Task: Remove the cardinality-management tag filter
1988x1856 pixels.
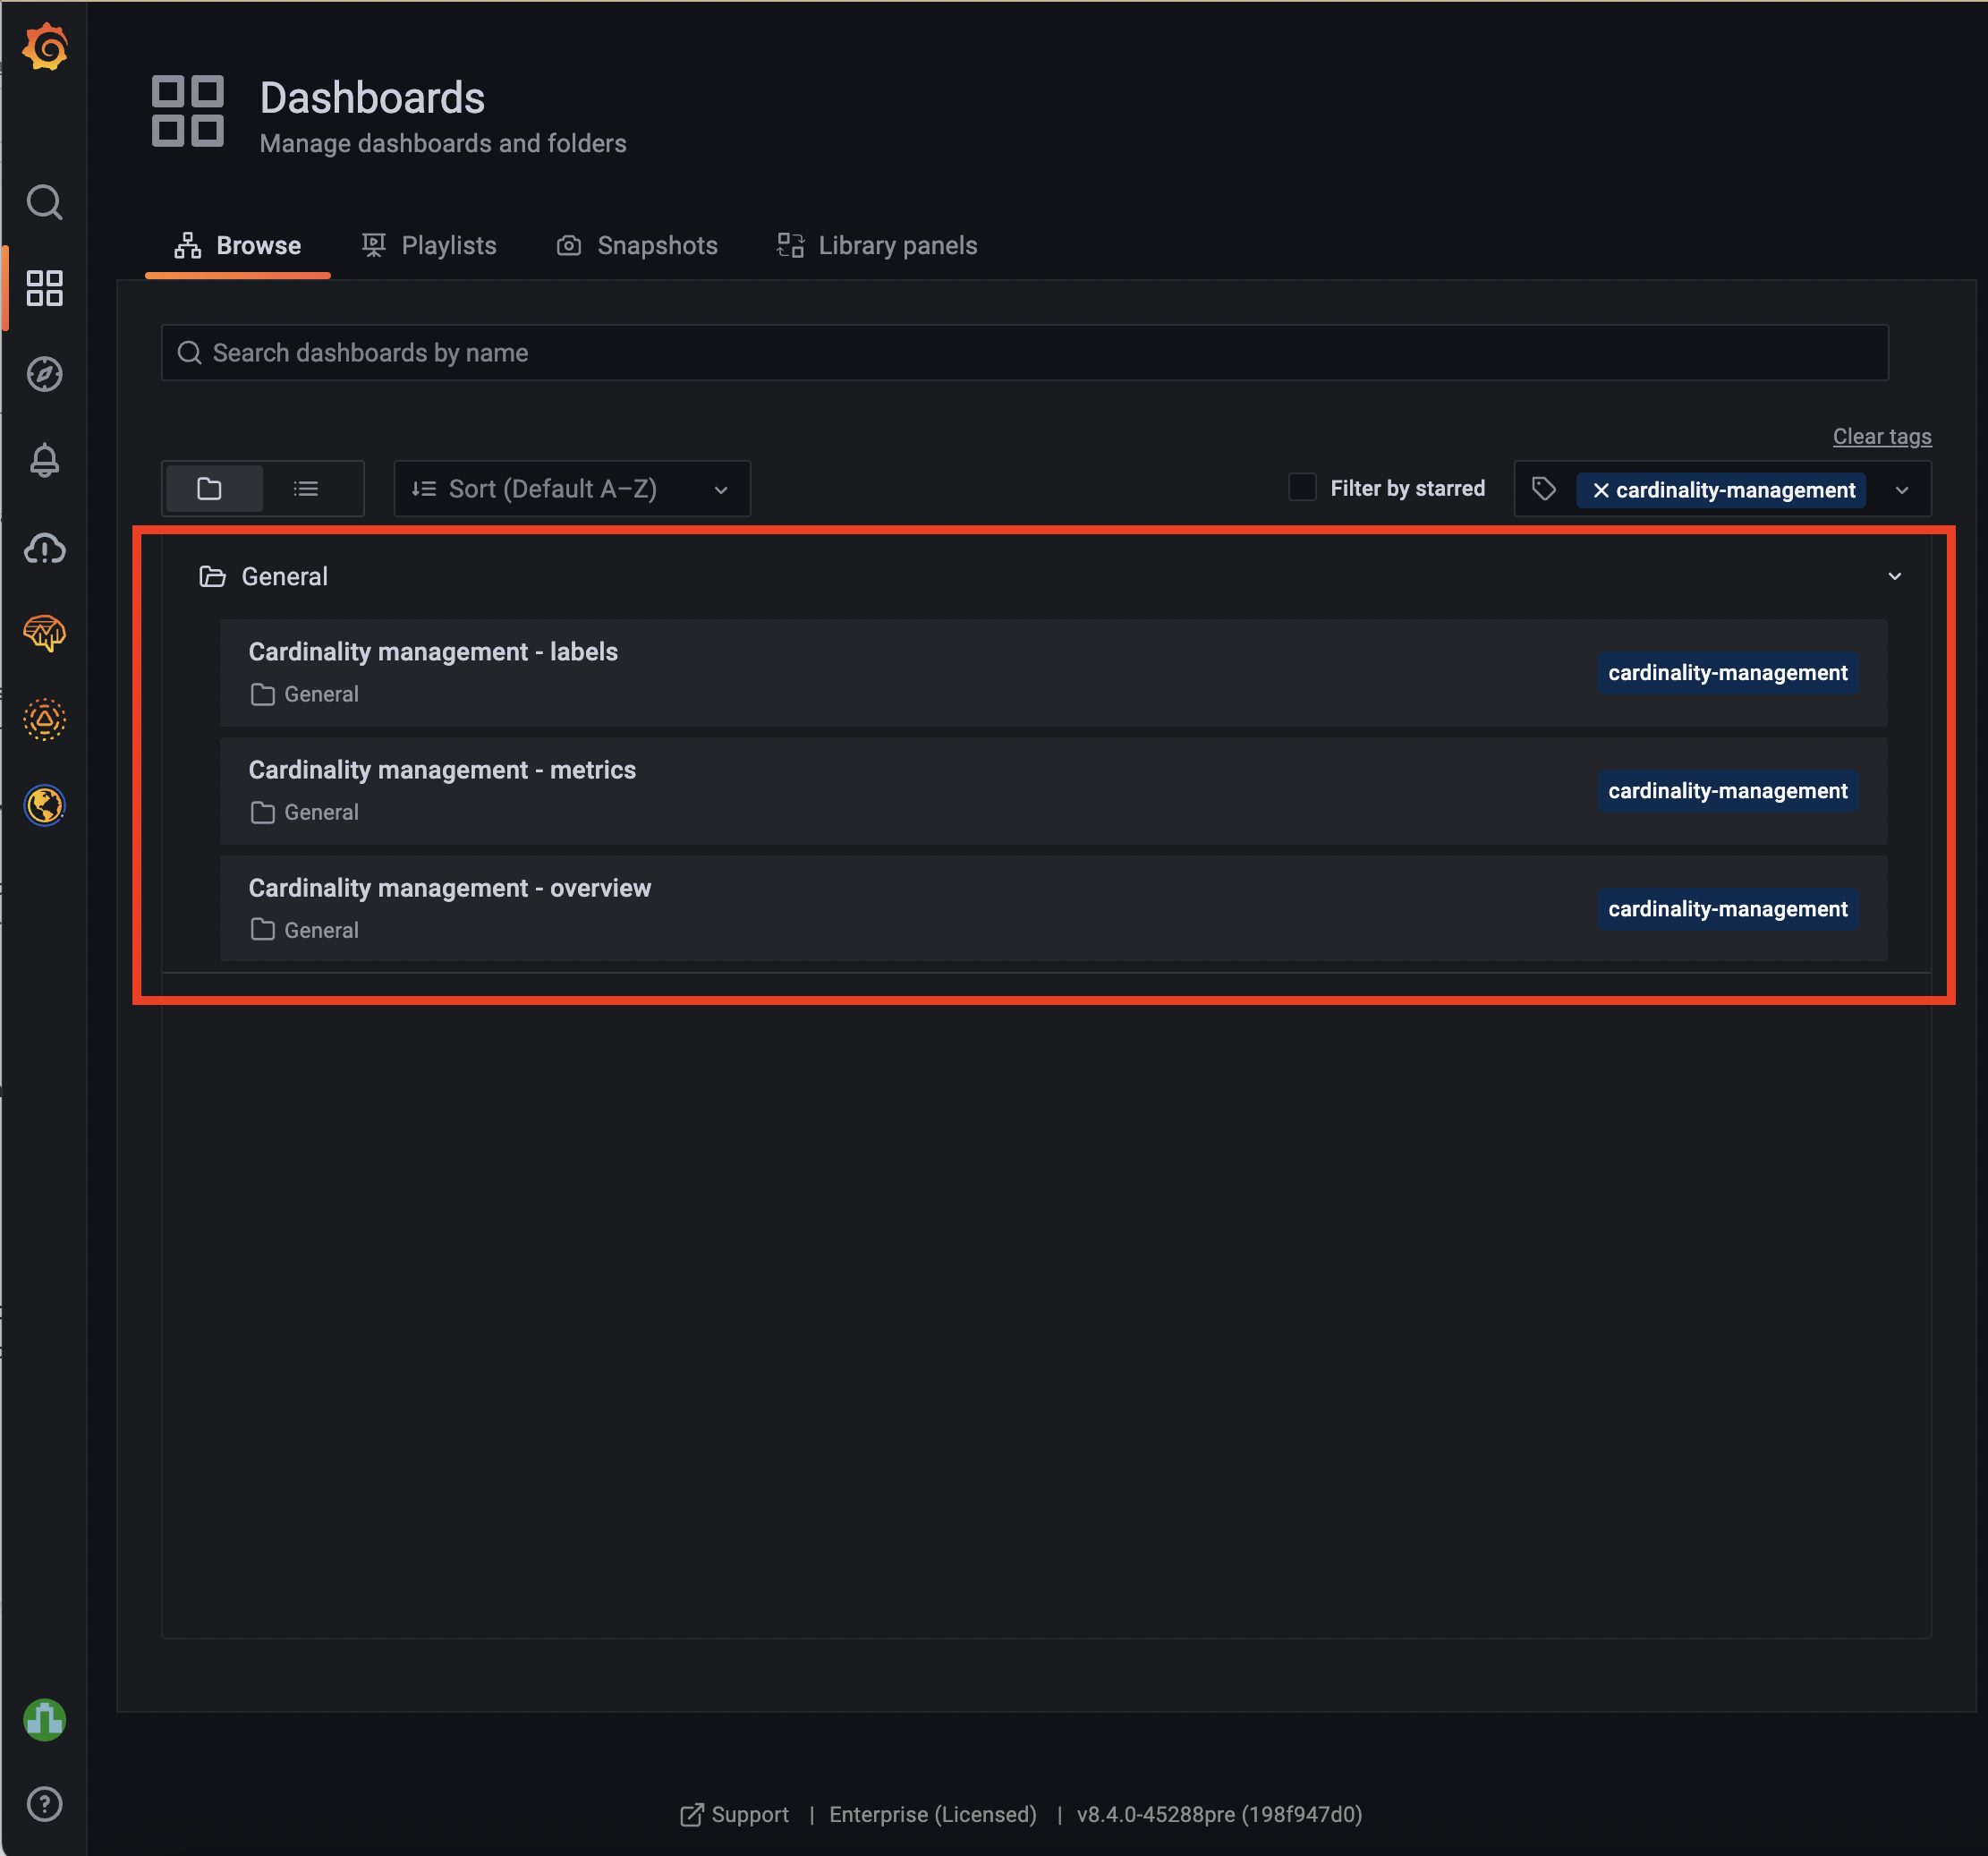Action: point(1601,490)
